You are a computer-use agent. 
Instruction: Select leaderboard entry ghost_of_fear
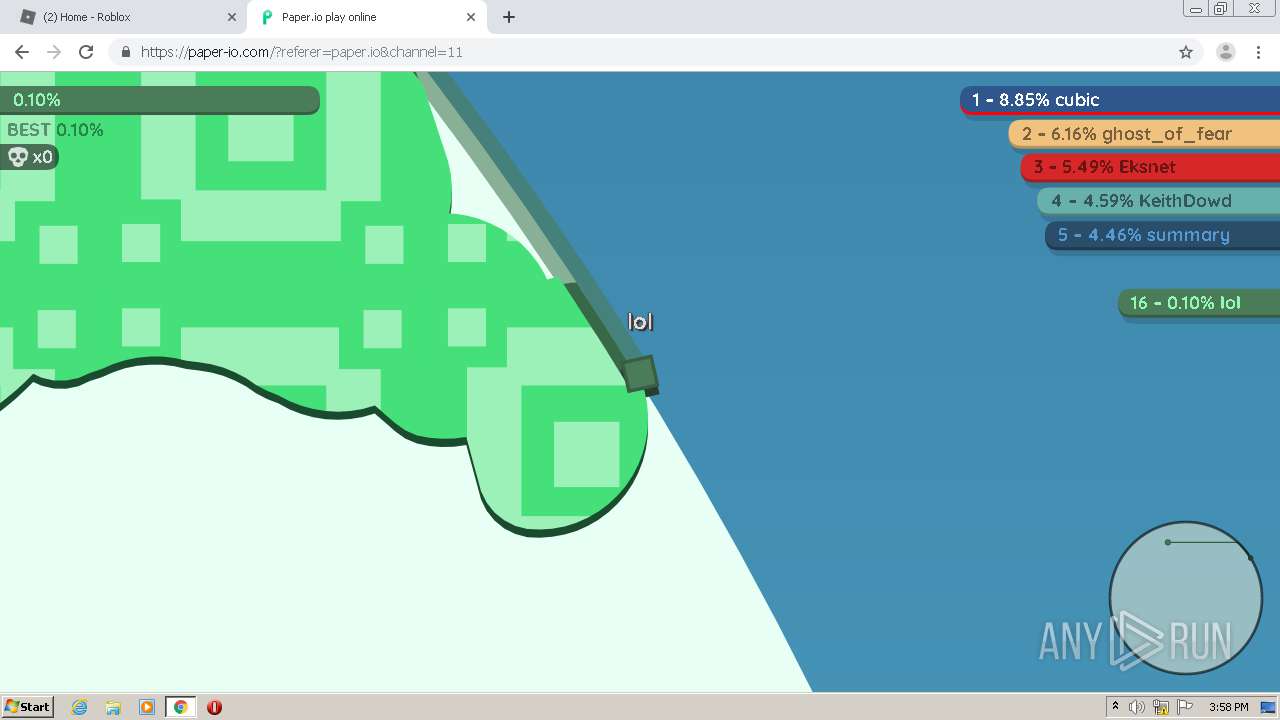click(1144, 134)
